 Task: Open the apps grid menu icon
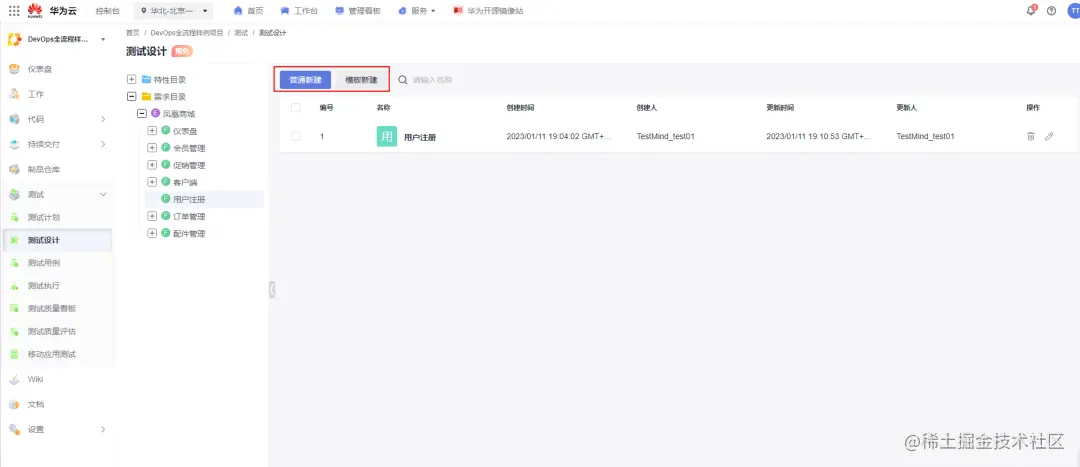coord(14,10)
